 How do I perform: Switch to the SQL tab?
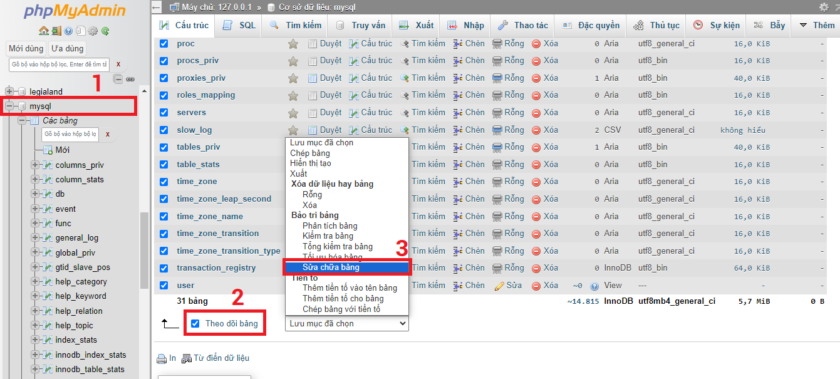point(239,25)
